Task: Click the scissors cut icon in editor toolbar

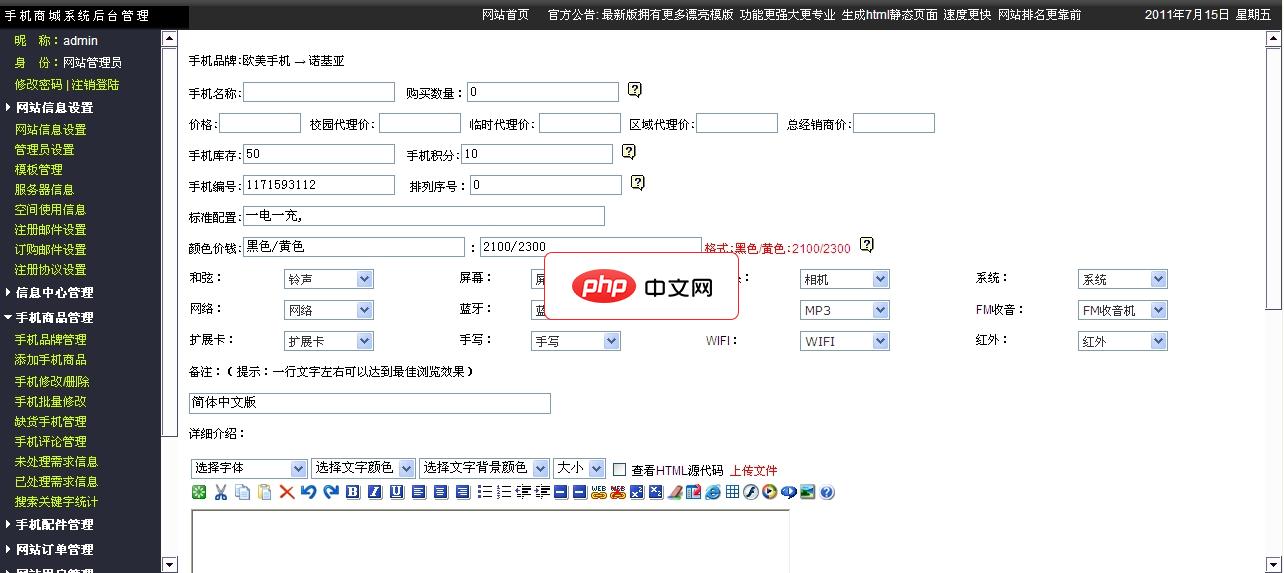Action: click(x=221, y=492)
